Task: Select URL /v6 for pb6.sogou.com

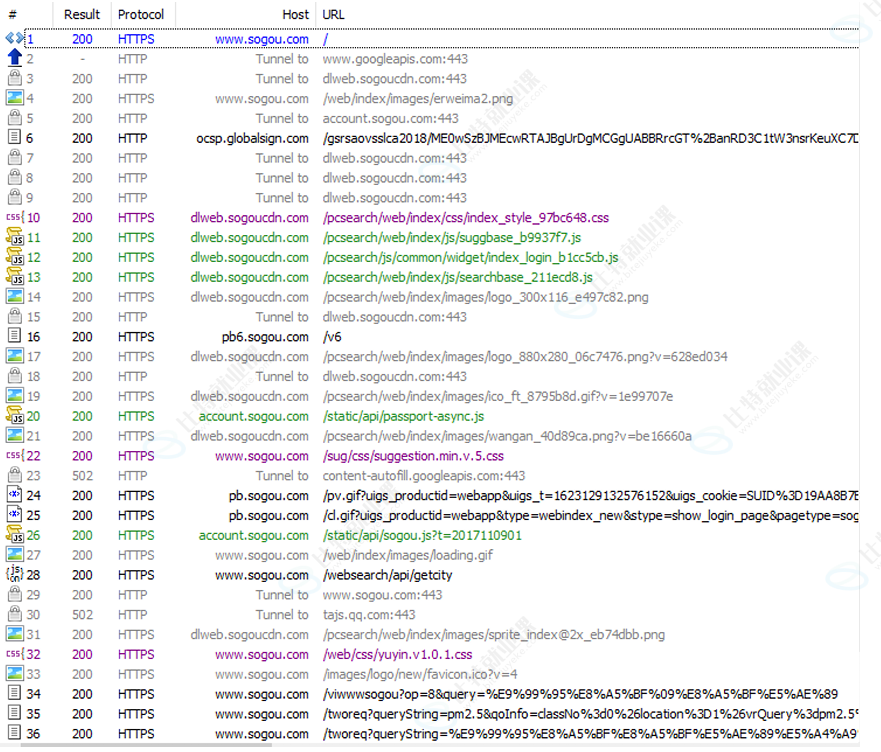Action: (x=331, y=337)
